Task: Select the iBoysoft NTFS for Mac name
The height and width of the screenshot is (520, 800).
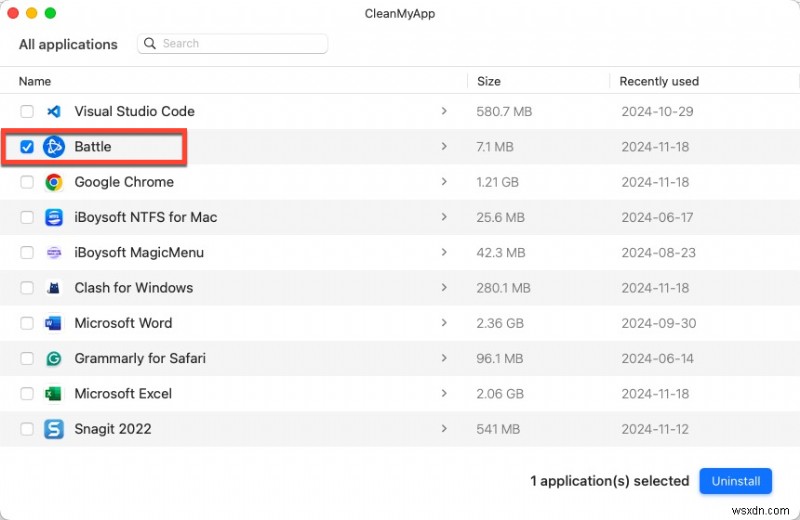Action: coord(146,217)
